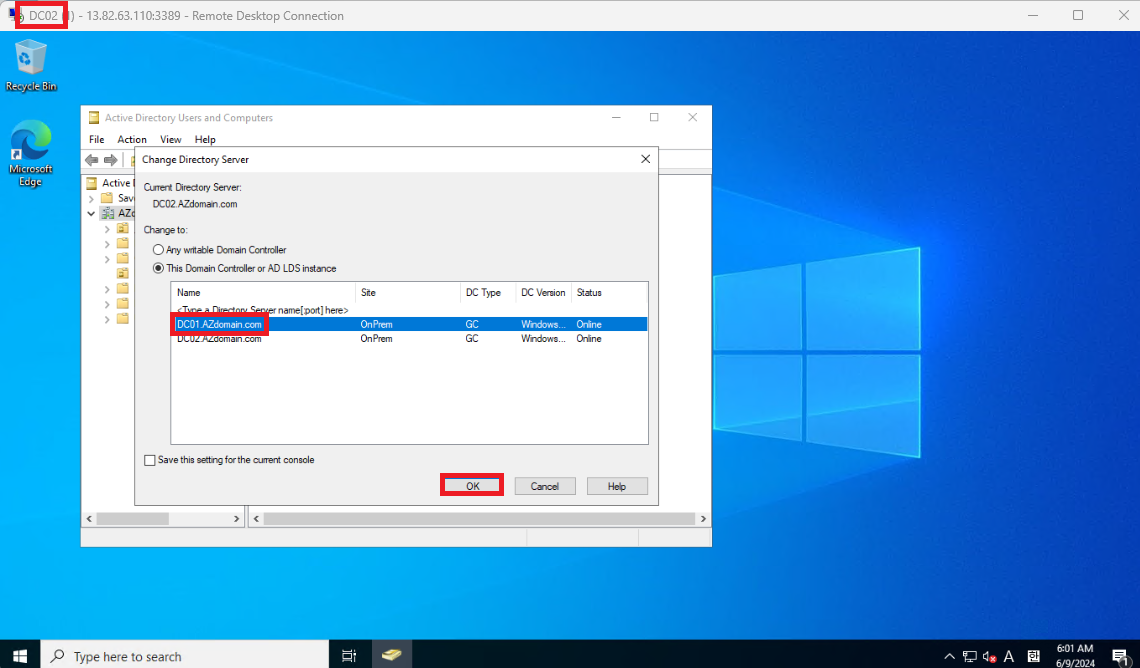1140x668 pixels.
Task: Click the taskbar search box
Action: click(185, 656)
